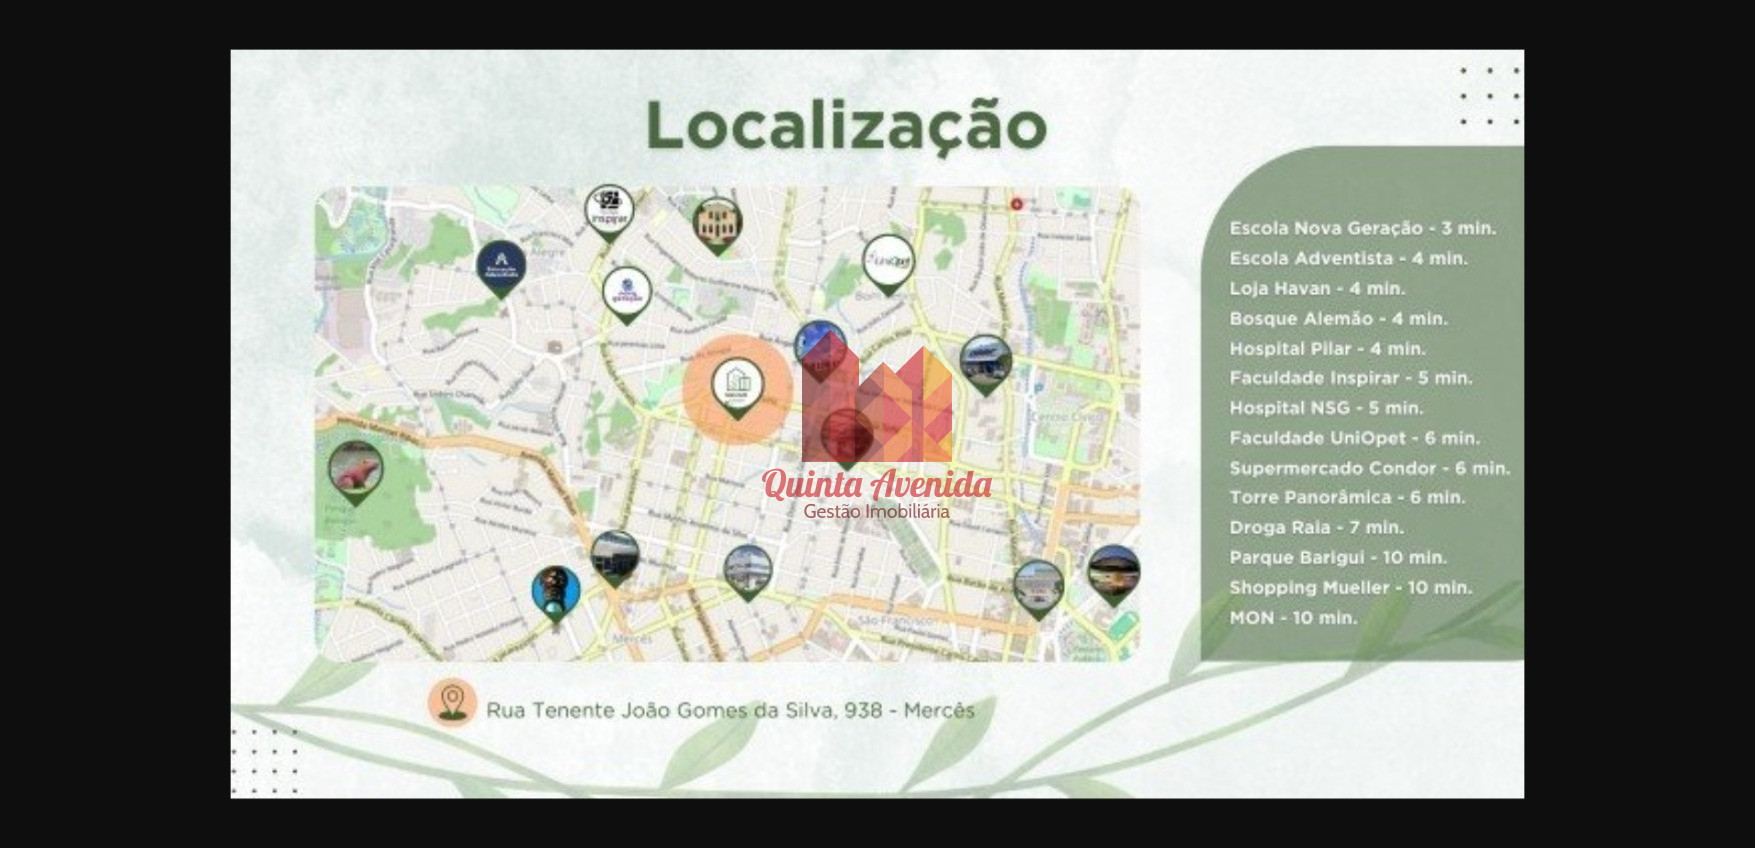Select the property pin in orange circle
The height and width of the screenshot is (848, 1755).
click(x=737, y=386)
